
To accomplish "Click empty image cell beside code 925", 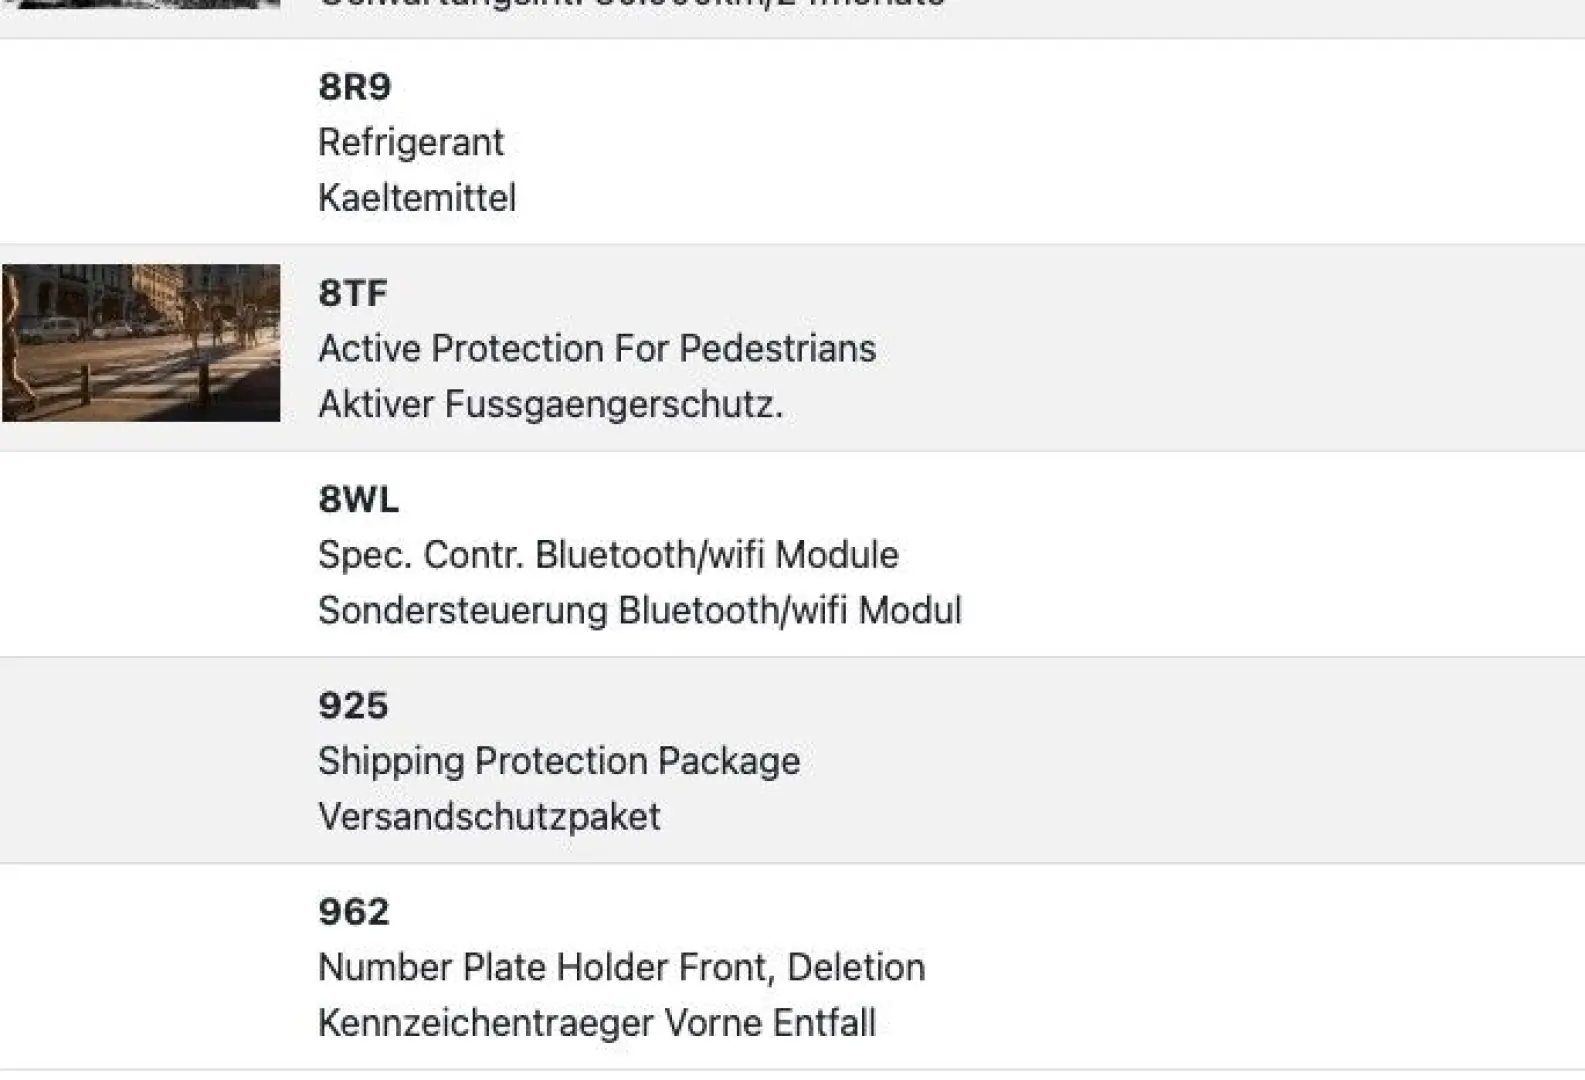I will (x=141, y=760).
